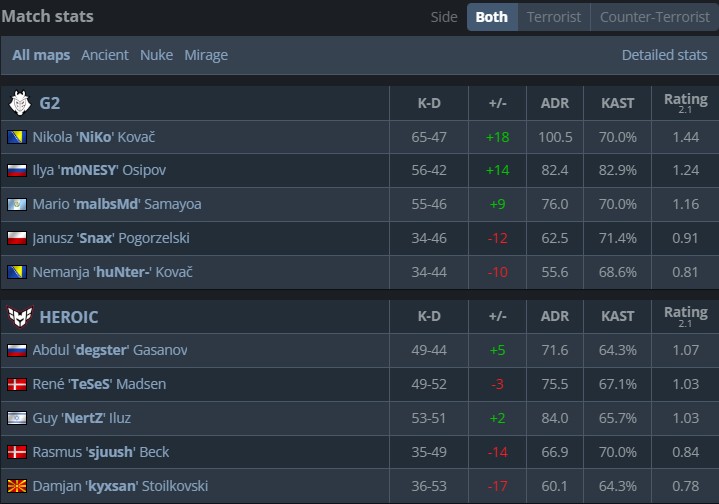719x504 pixels.
Task: Click m0NESY's Russian flag icon
Action: point(17,171)
